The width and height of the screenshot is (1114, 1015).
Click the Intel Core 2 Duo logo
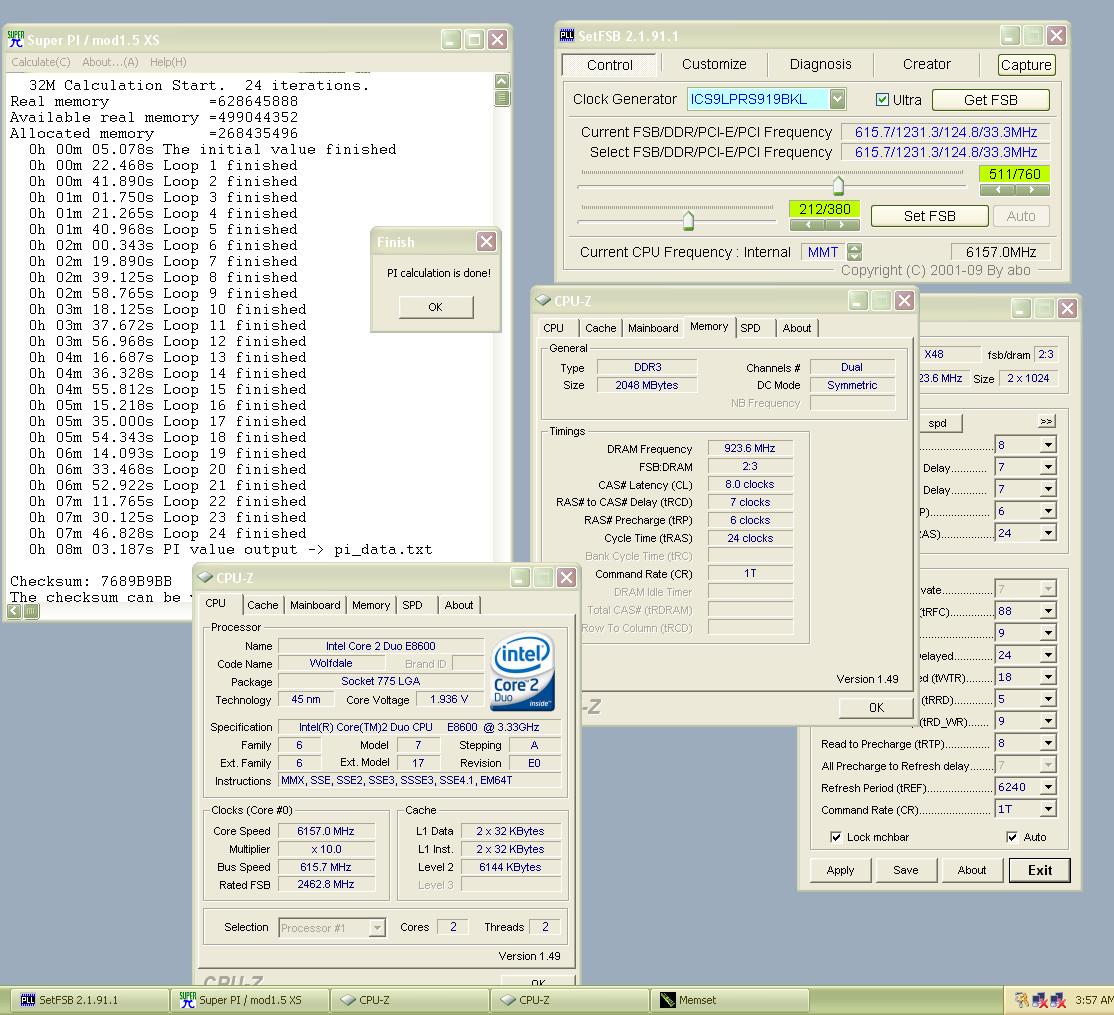point(524,671)
